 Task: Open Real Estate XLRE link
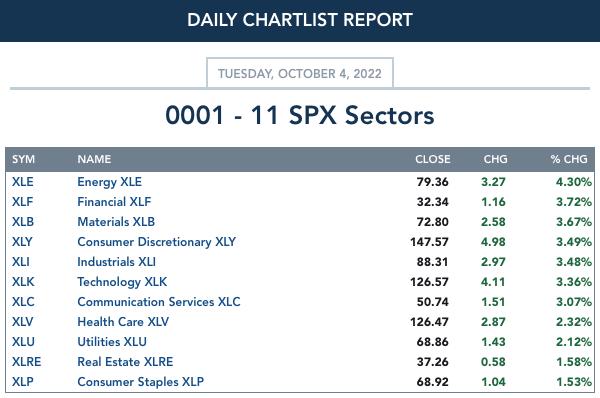pyautogui.click(x=125, y=362)
